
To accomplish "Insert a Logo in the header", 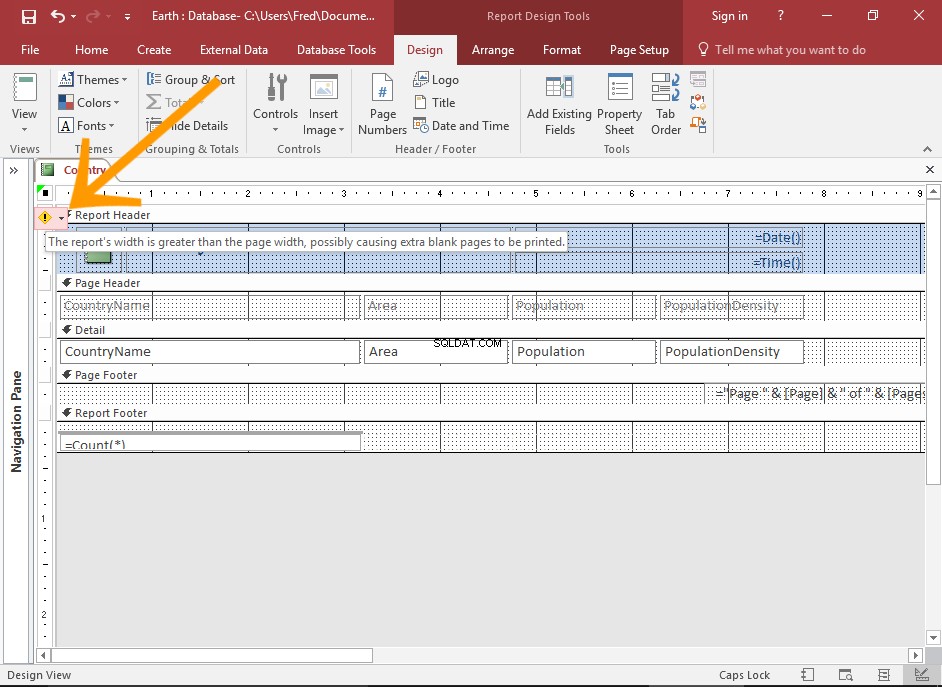I will click(436, 79).
